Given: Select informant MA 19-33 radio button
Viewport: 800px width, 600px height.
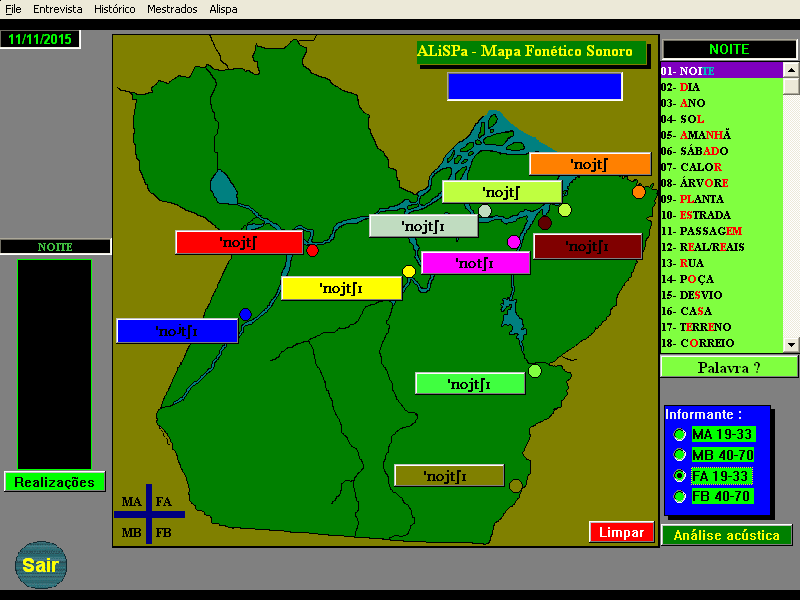Looking at the screenshot, I should click(x=680, y=434).
